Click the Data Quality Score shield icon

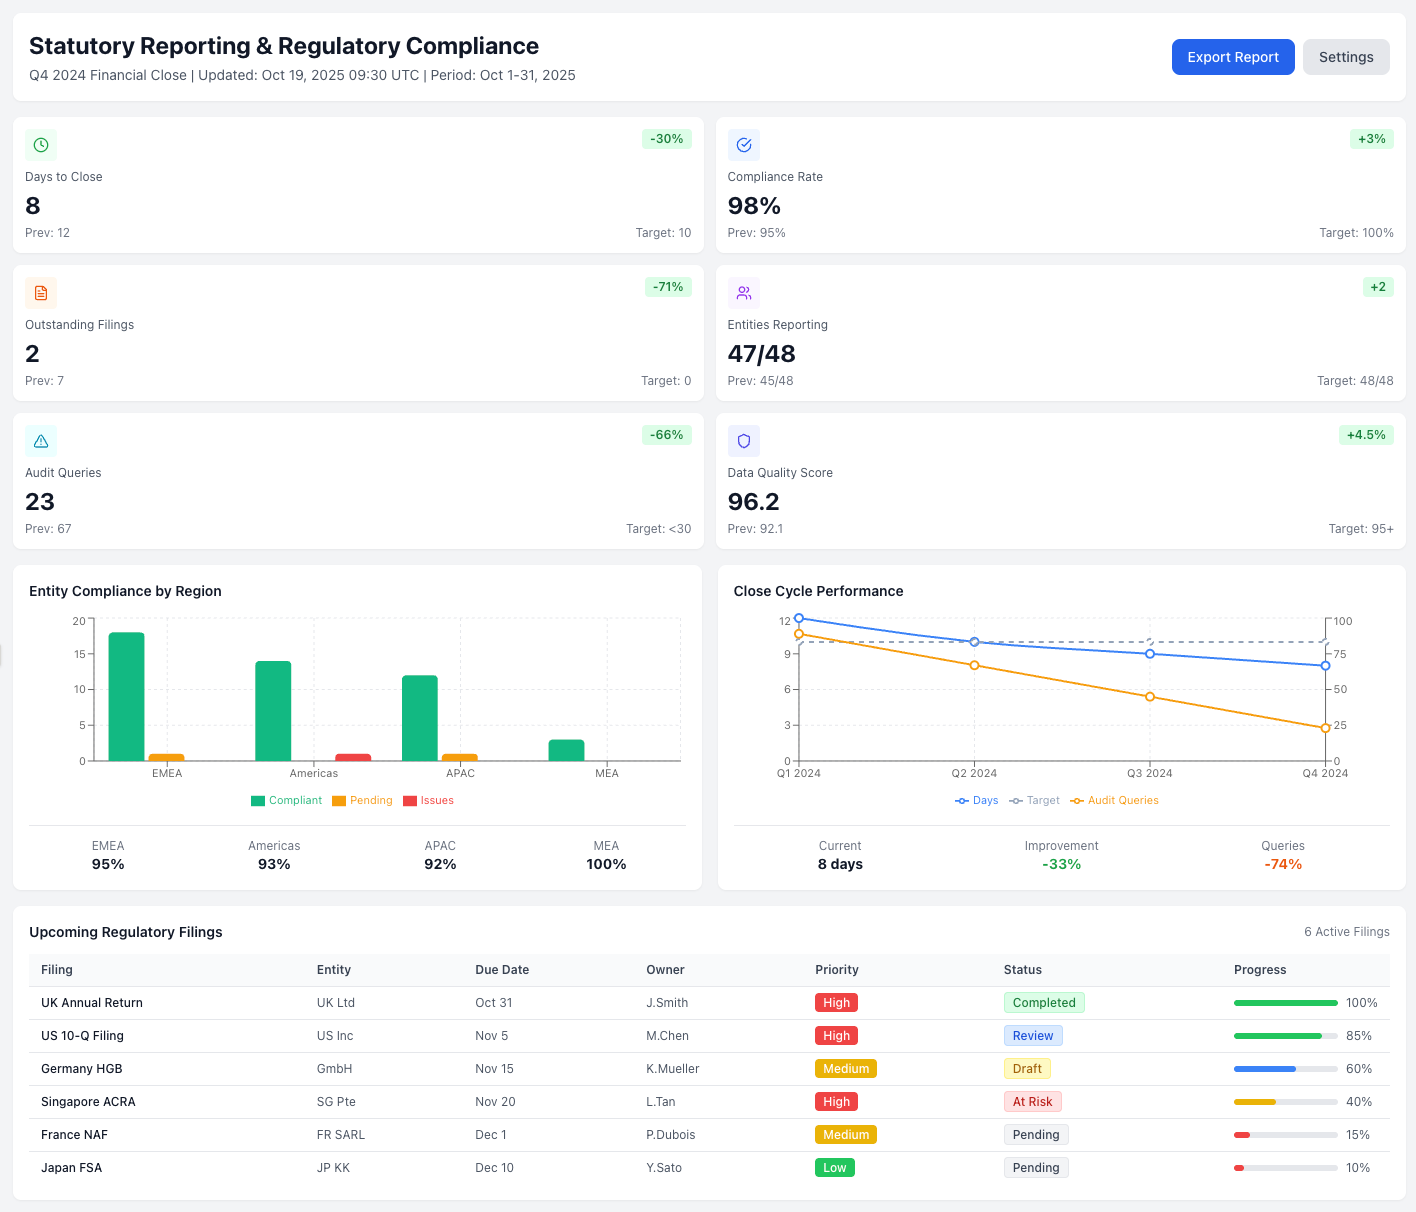click(744, 441)
